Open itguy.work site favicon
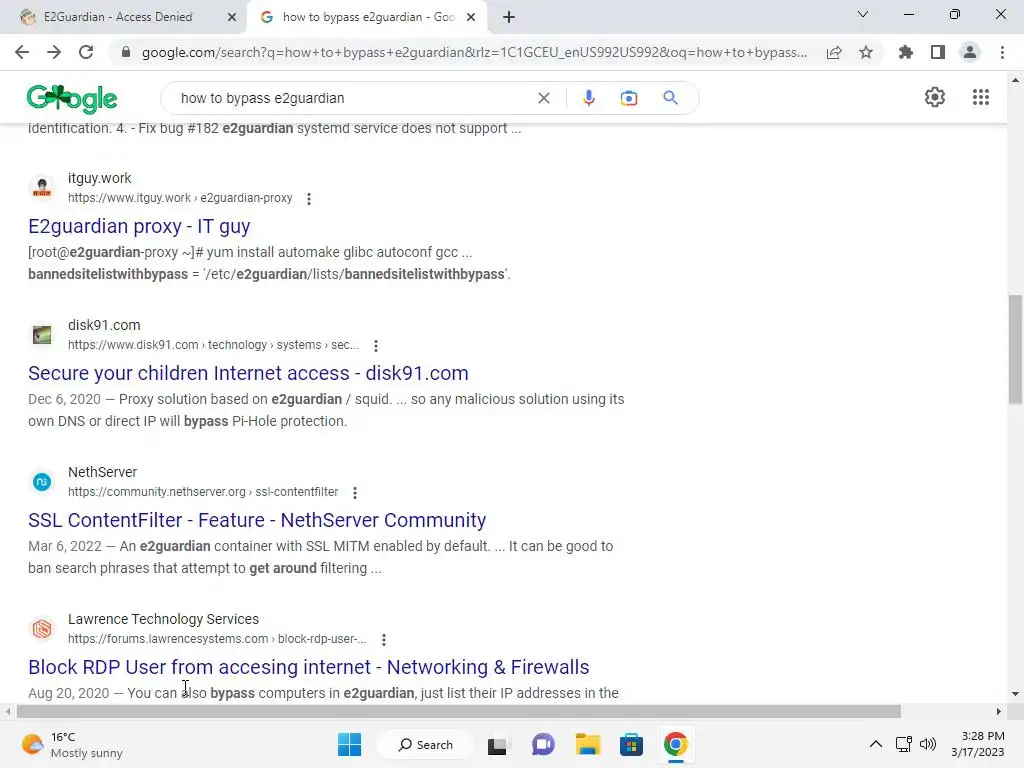Screen dimensions: 1024x768 tap(42, 188)
